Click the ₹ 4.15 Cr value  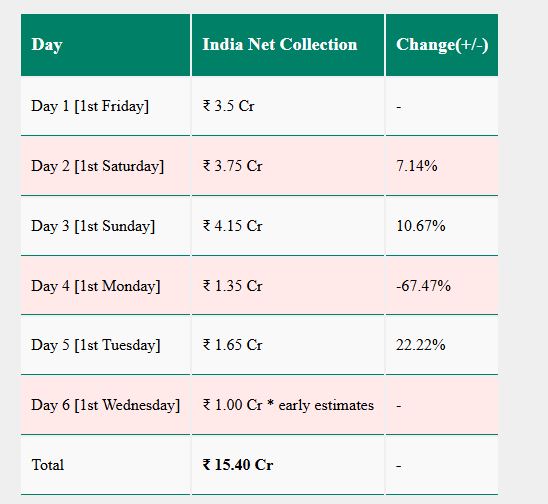pyautogui.click(x=232, y=226)
